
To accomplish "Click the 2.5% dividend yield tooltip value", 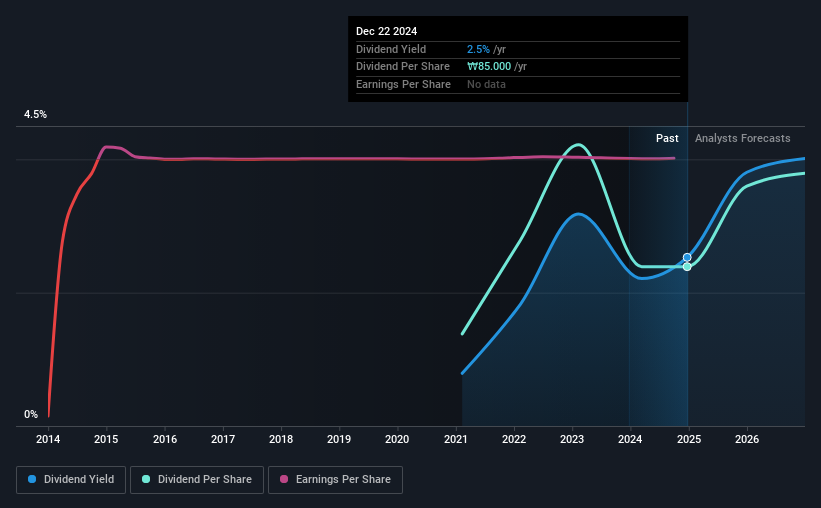I will [x=478, y=49].
